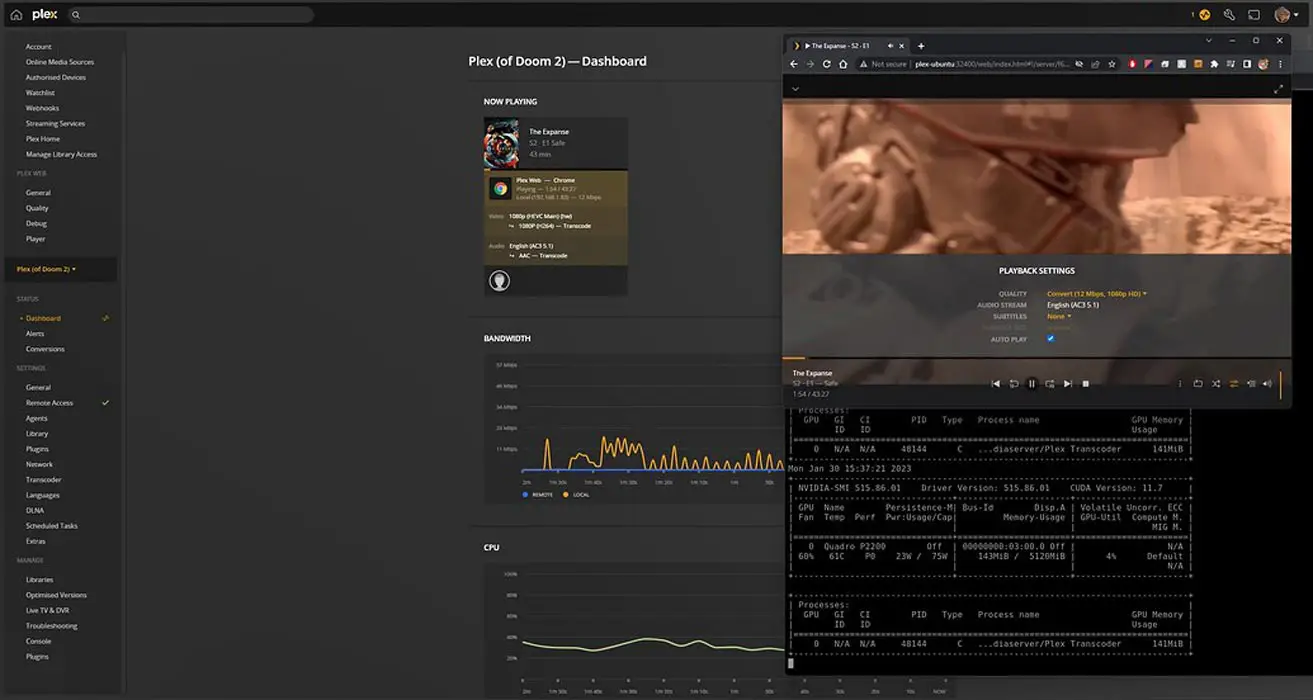Open Authorised Devices settings
Image resolution: width=1313 pixels, height=700 pixels.
tap(56, 77)
